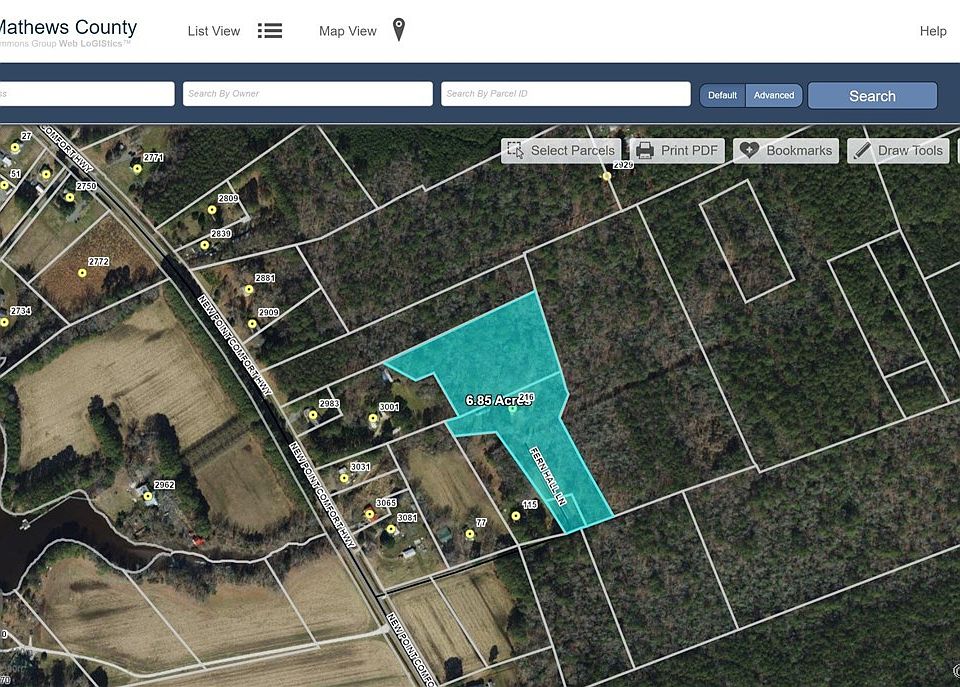Click address point marker 3065

370,514
